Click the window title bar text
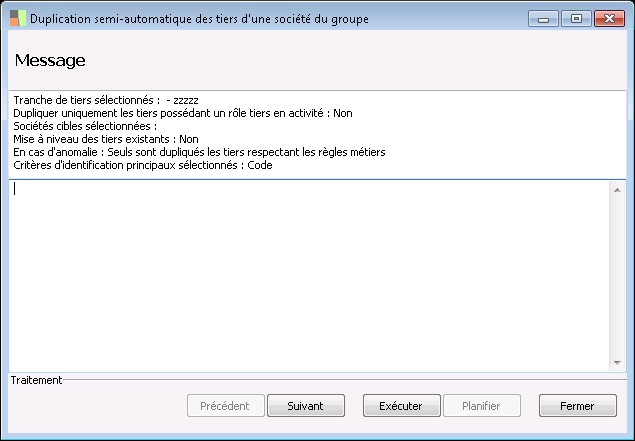This screenshot has width=635, height=441. coord(200,18)
